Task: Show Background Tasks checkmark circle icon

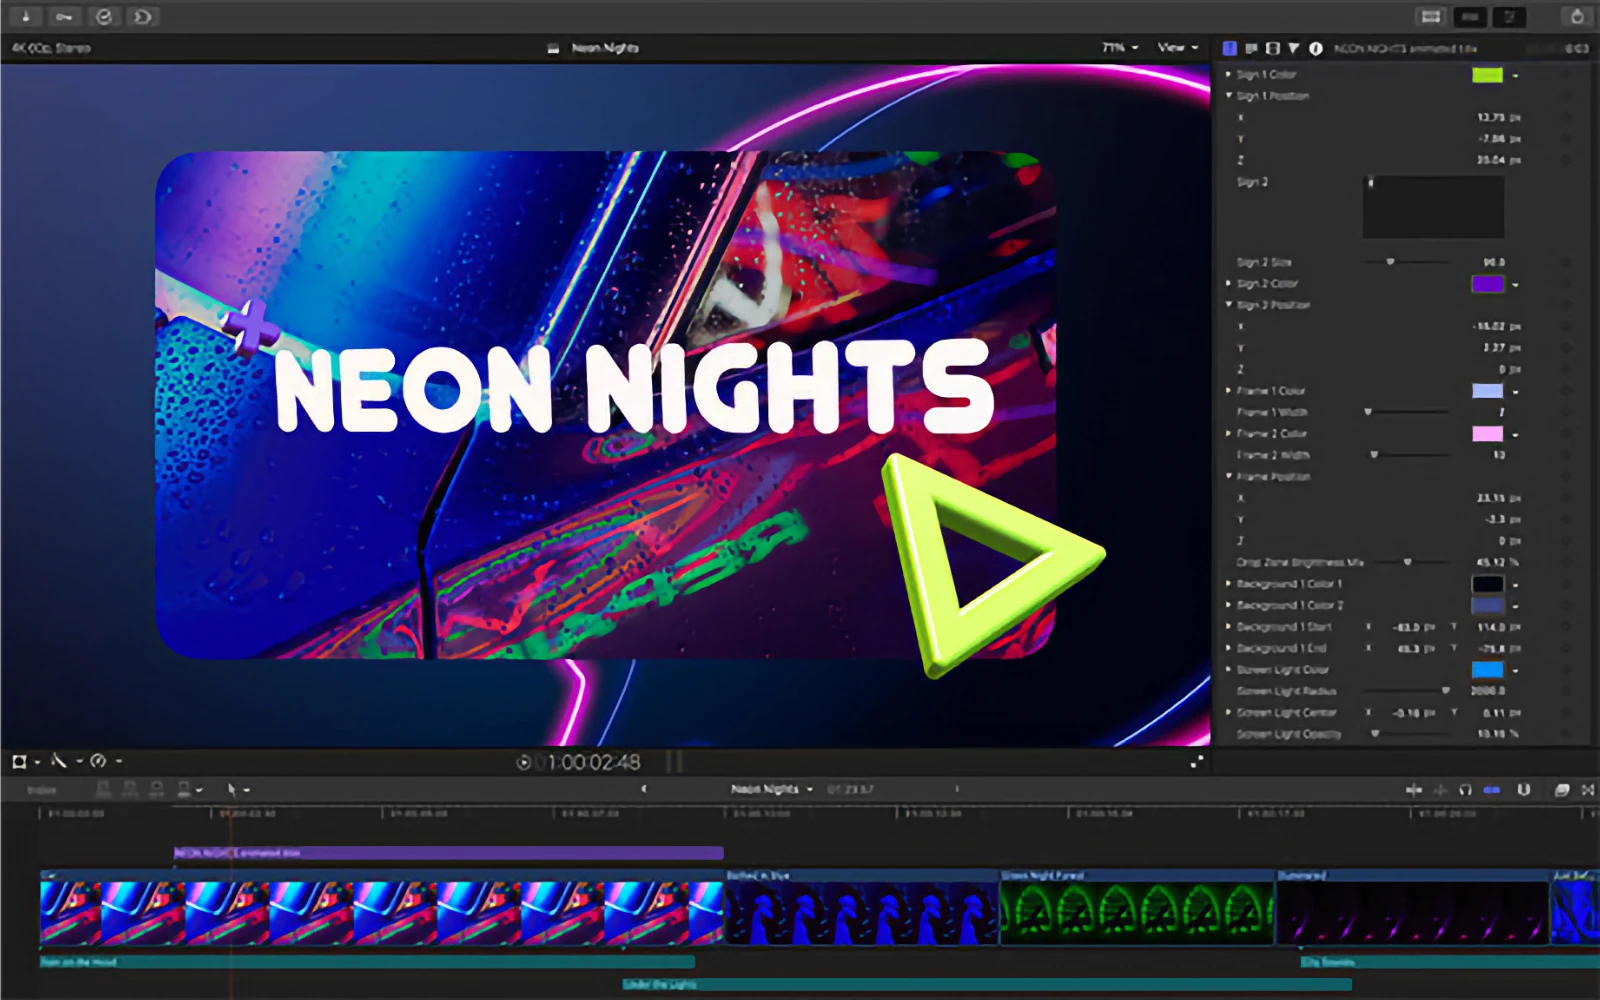Action: [104, 16]
